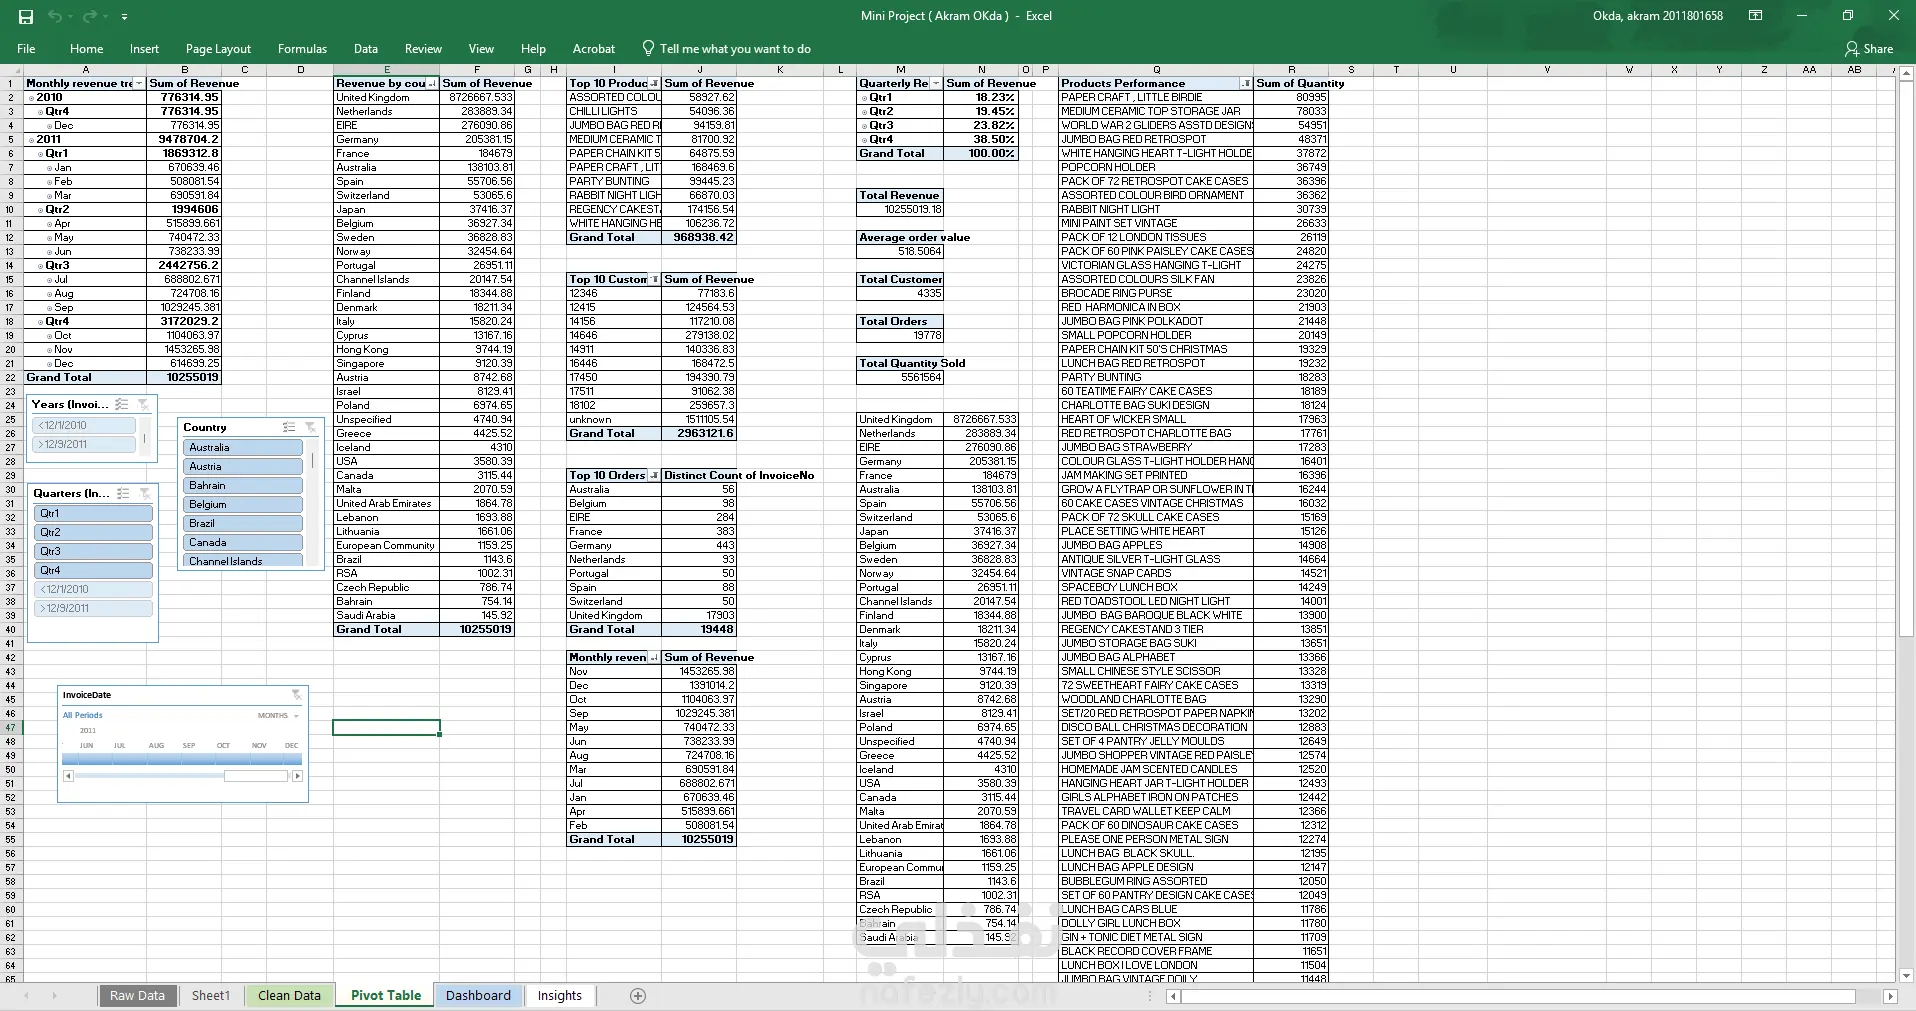Switch to the Sheet1 tab
This screenshot has width=1916, height=1011.
click(x=210, y=995)
